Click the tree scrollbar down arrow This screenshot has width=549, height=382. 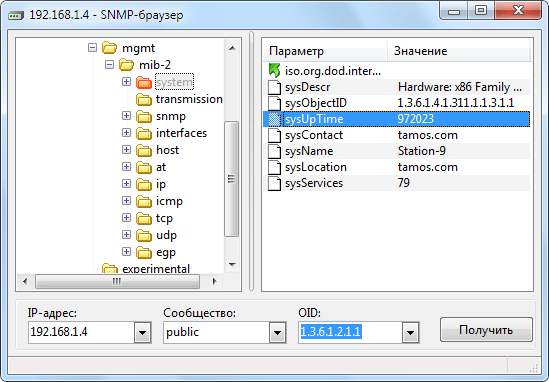click(x=232, y=265)
